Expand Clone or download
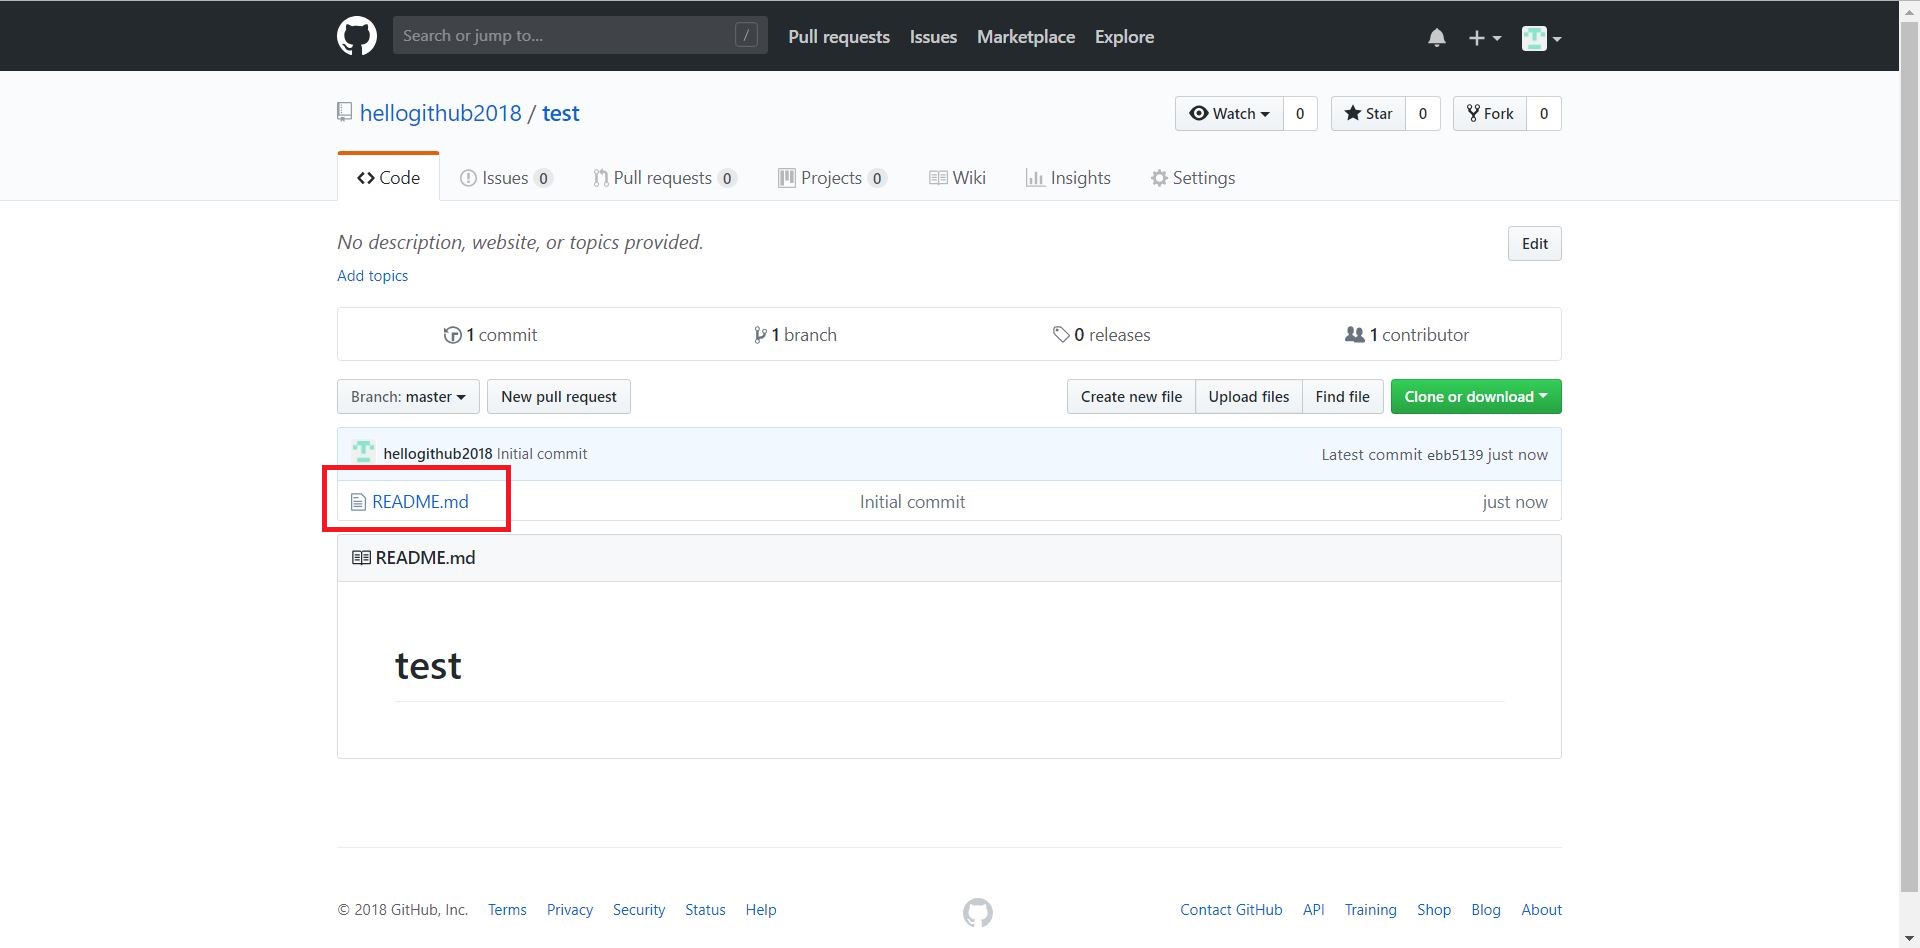 coord(1475,397)
